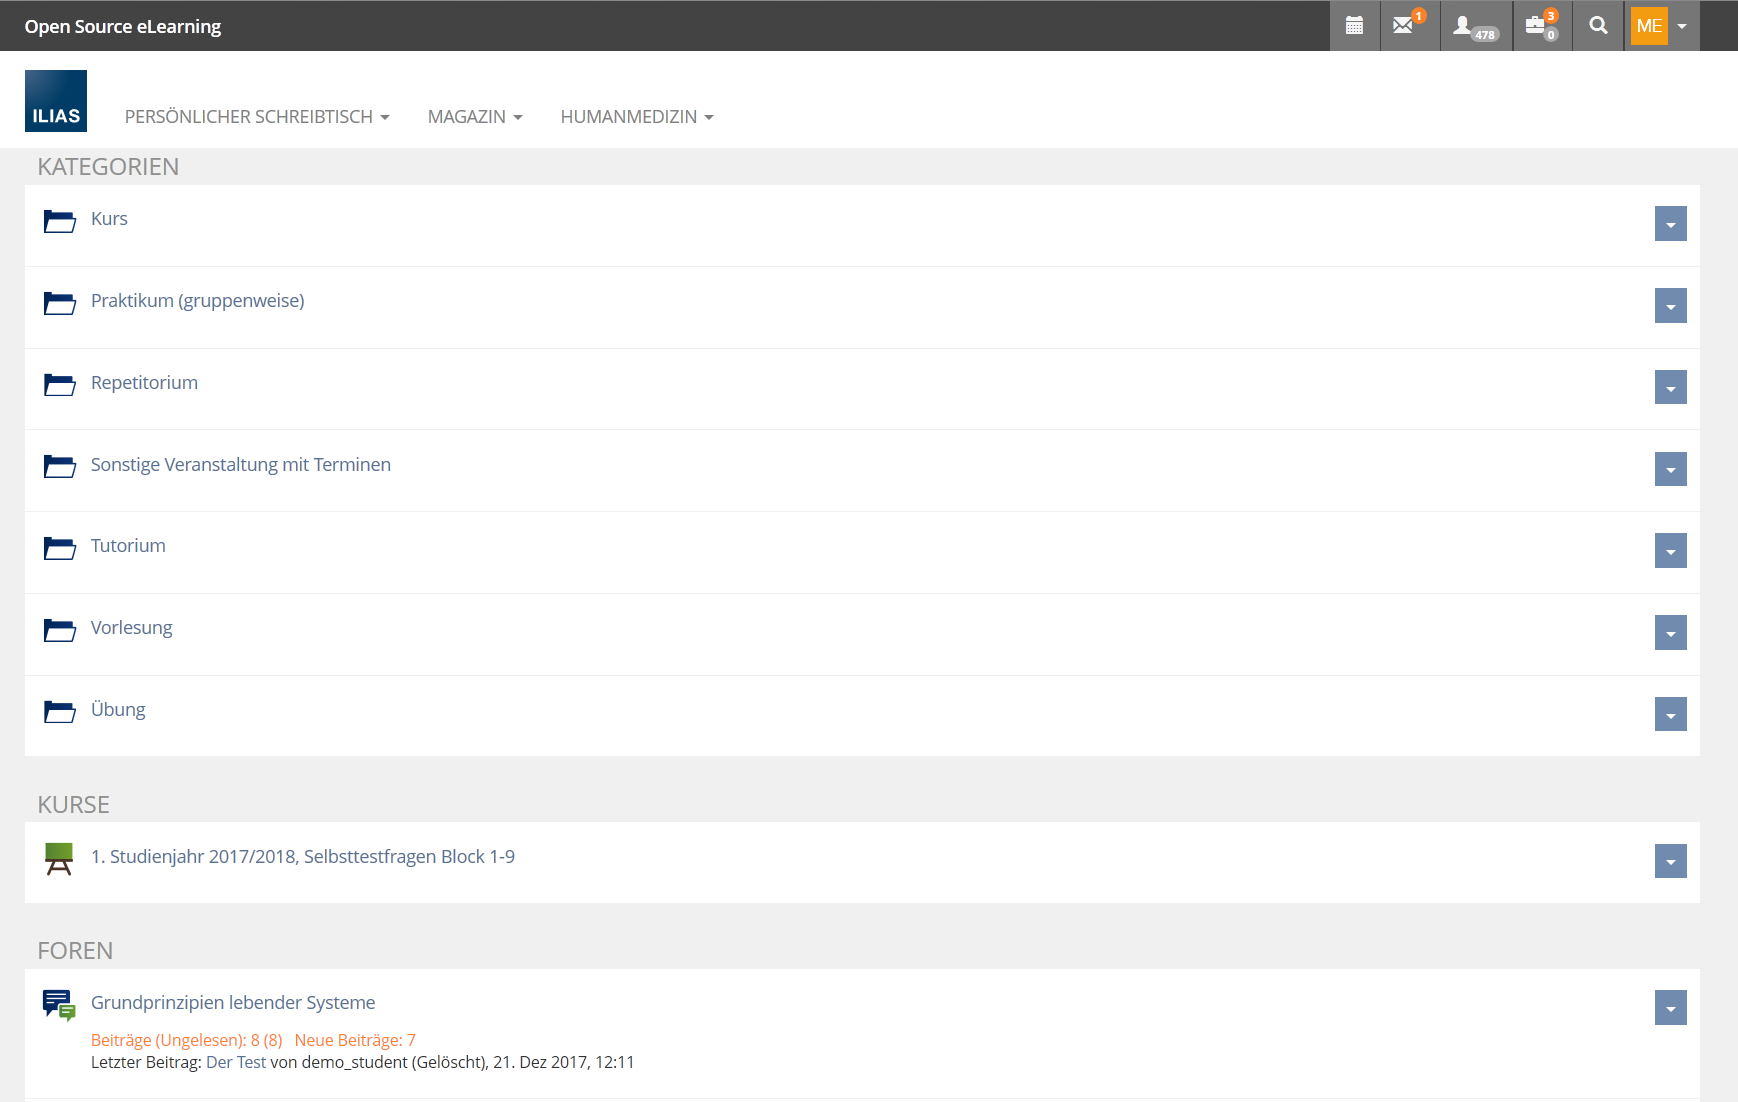This screenshot has width=1738, height=1102.
Task: Expand actions dropdown for Kurs category
Action: coord(1670,224)
